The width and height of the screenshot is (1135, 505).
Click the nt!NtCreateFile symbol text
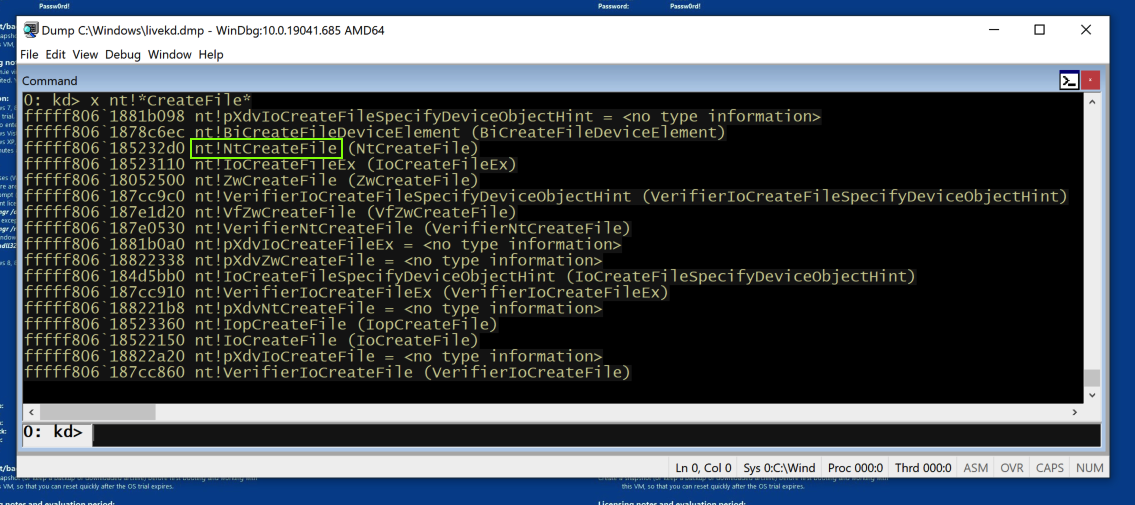pyautogui.click(x=265, y=148)
